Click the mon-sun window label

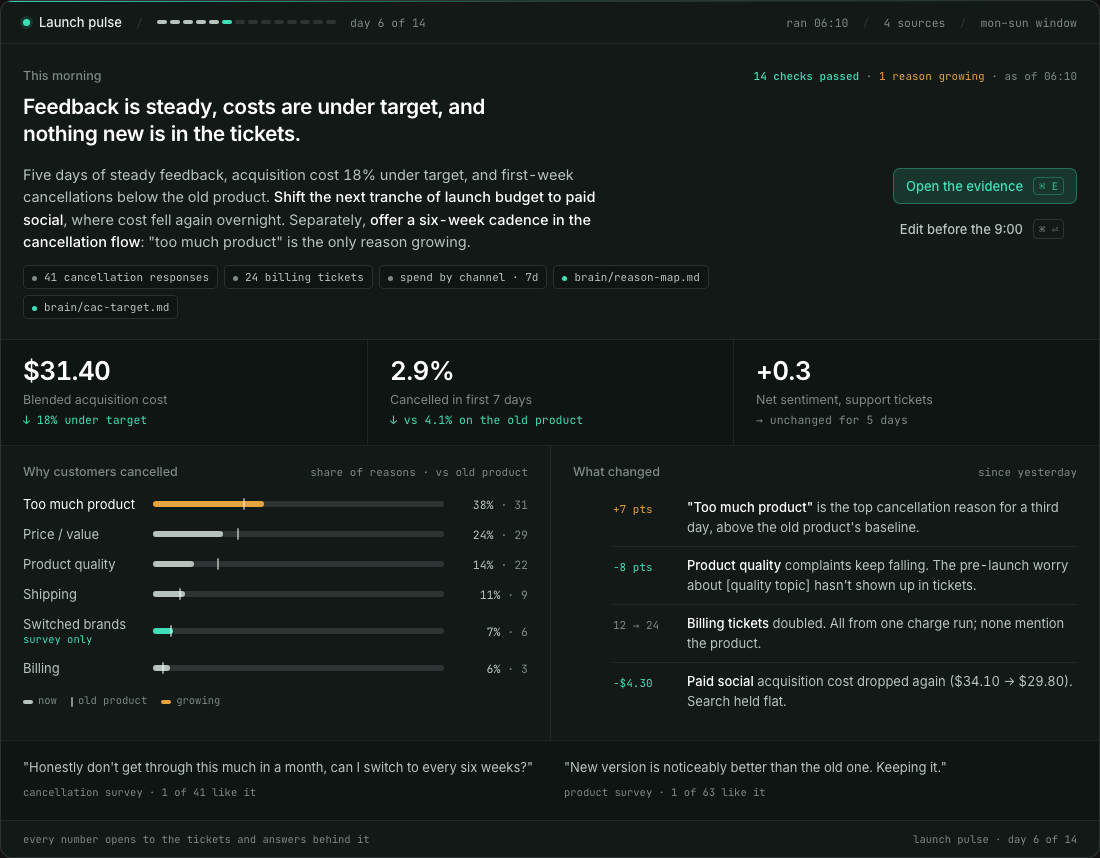(1028, 23)
